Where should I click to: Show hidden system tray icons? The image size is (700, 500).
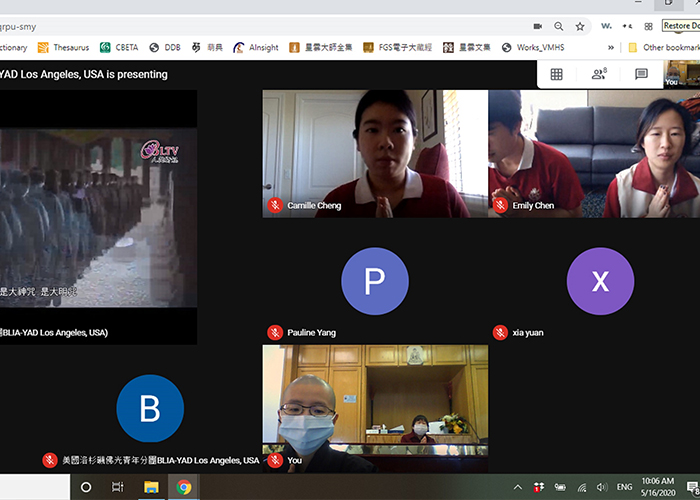[x=518, y=487]
